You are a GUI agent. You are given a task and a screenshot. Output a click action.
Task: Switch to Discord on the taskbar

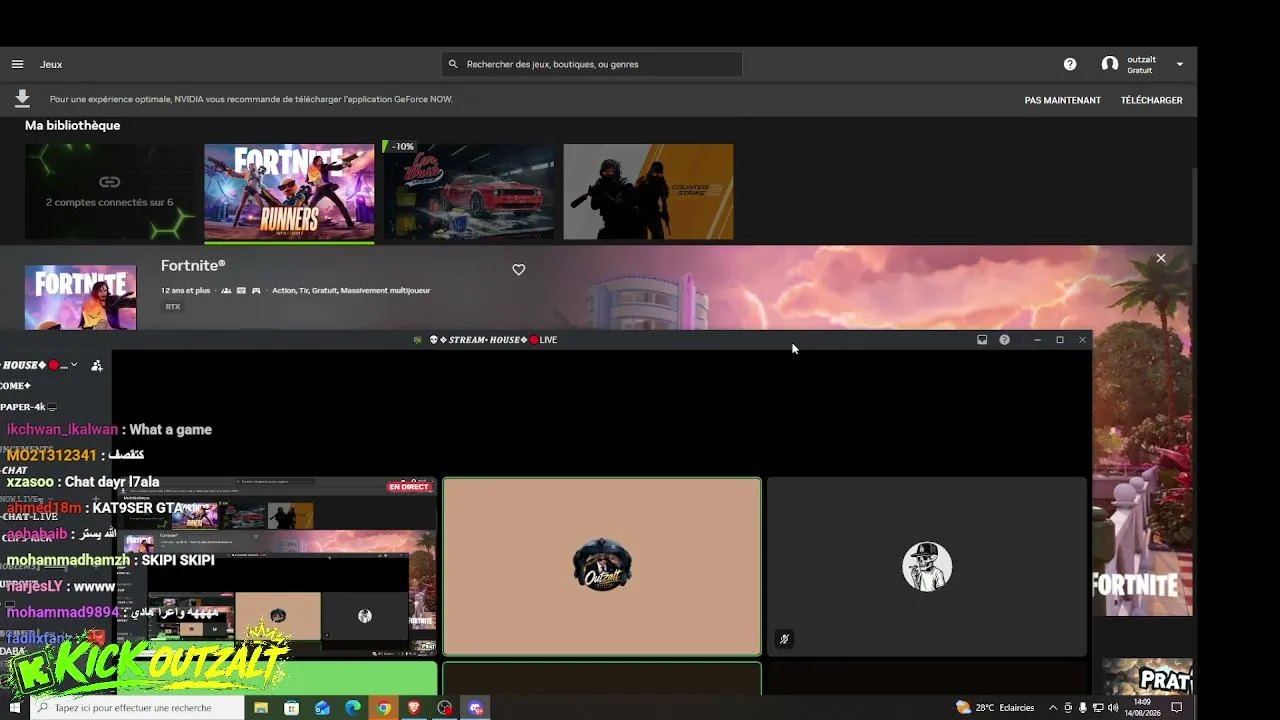[476, 708]
